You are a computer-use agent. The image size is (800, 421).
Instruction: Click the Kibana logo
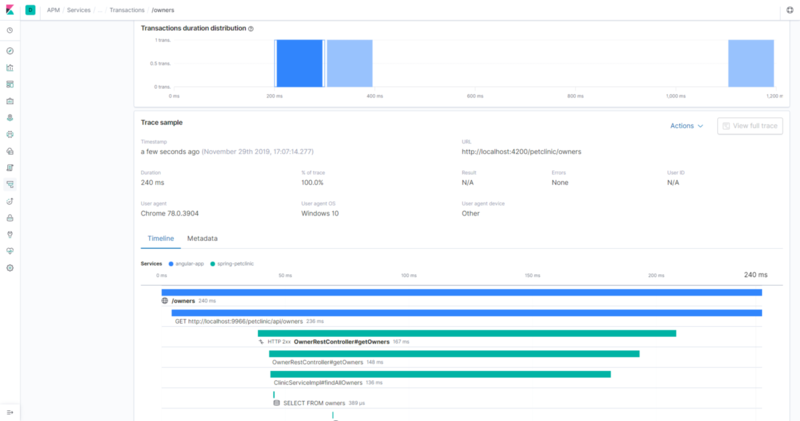point(10,10)
